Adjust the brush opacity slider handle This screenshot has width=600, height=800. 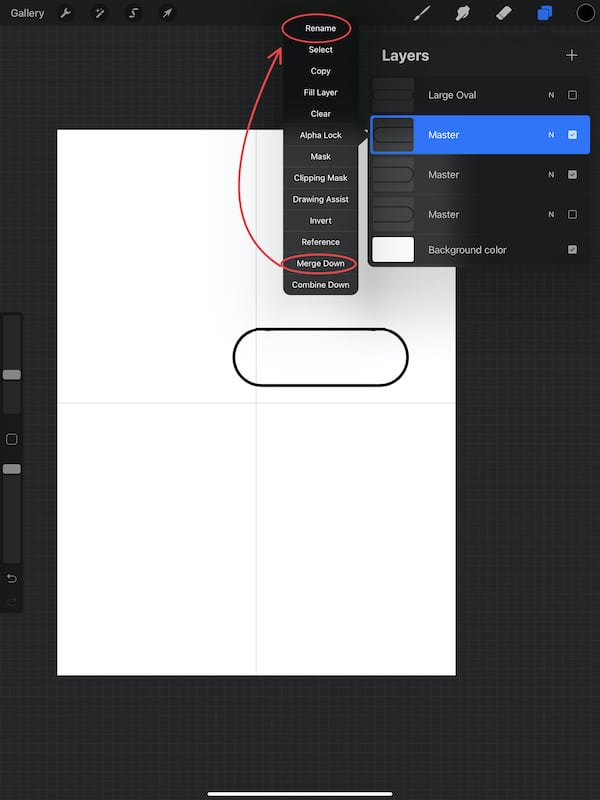coord(12,469)
